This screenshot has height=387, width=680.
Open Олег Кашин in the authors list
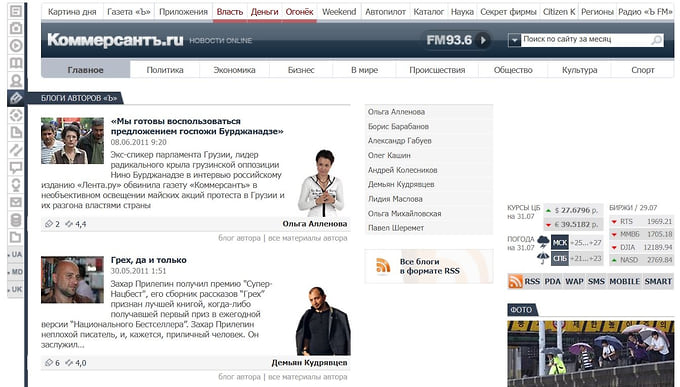[x=389, y=155]
